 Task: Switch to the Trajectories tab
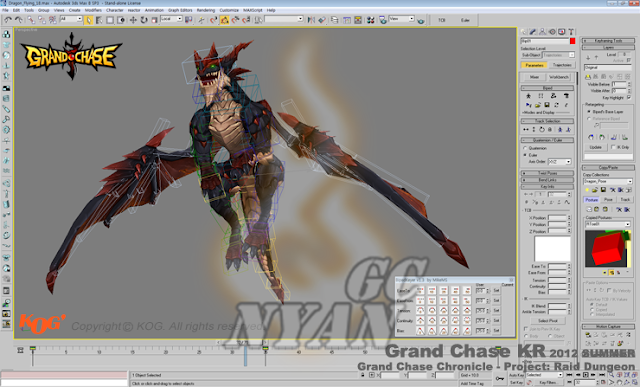(562, 65)
